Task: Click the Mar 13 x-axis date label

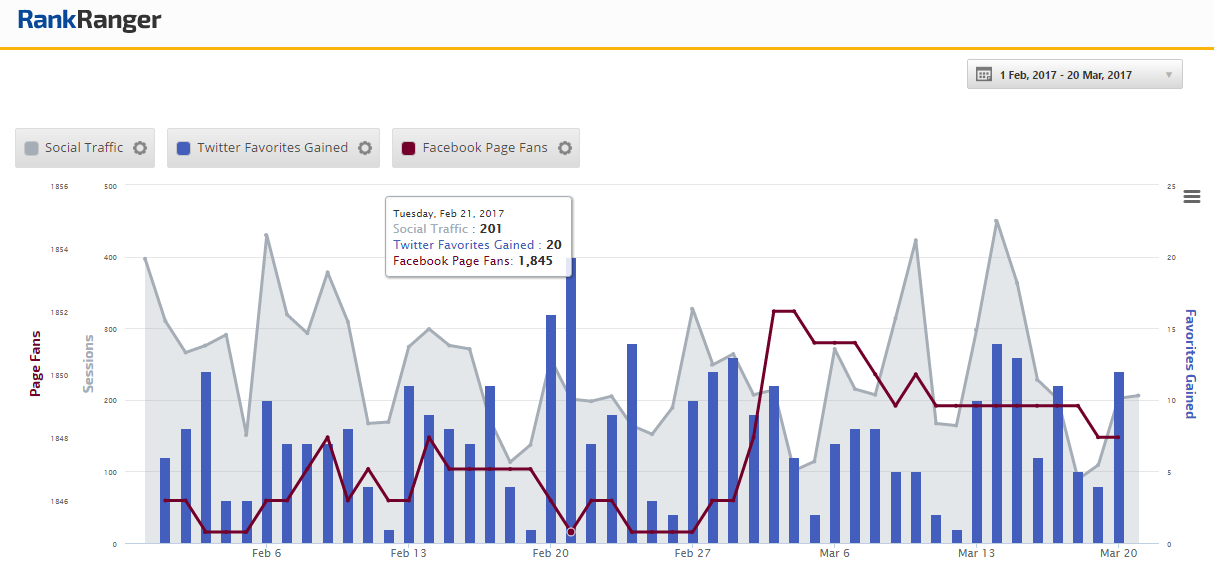Action: [976, 553]
